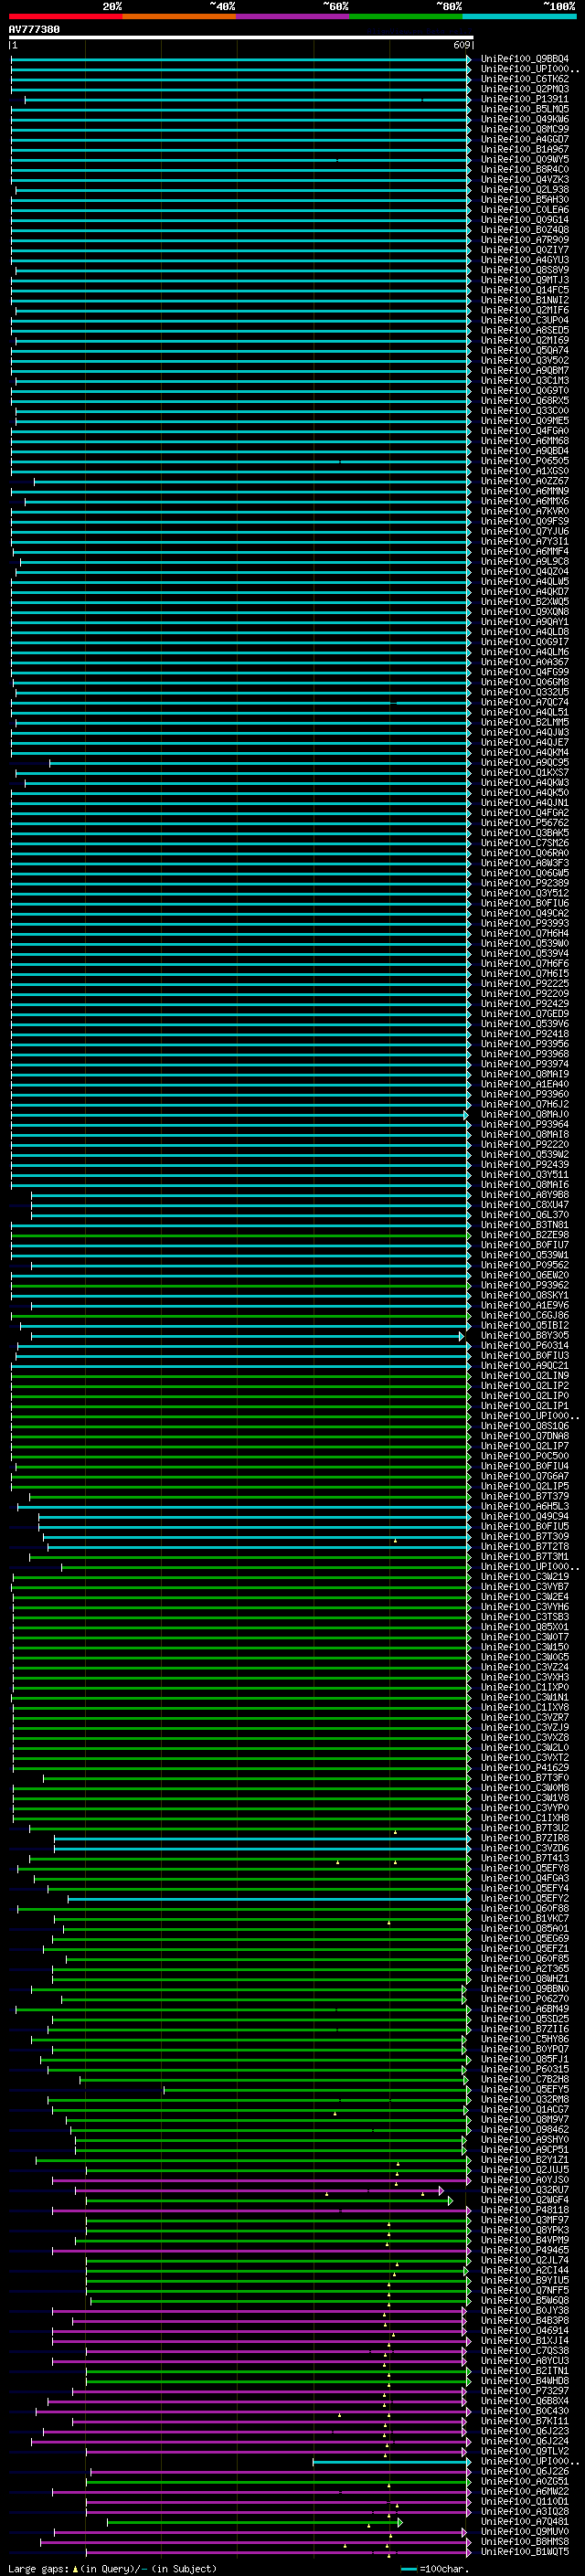Click the cyan ~100% identity legend segment
Viewport: 585px width, 2576px height.
click(519, 16)
